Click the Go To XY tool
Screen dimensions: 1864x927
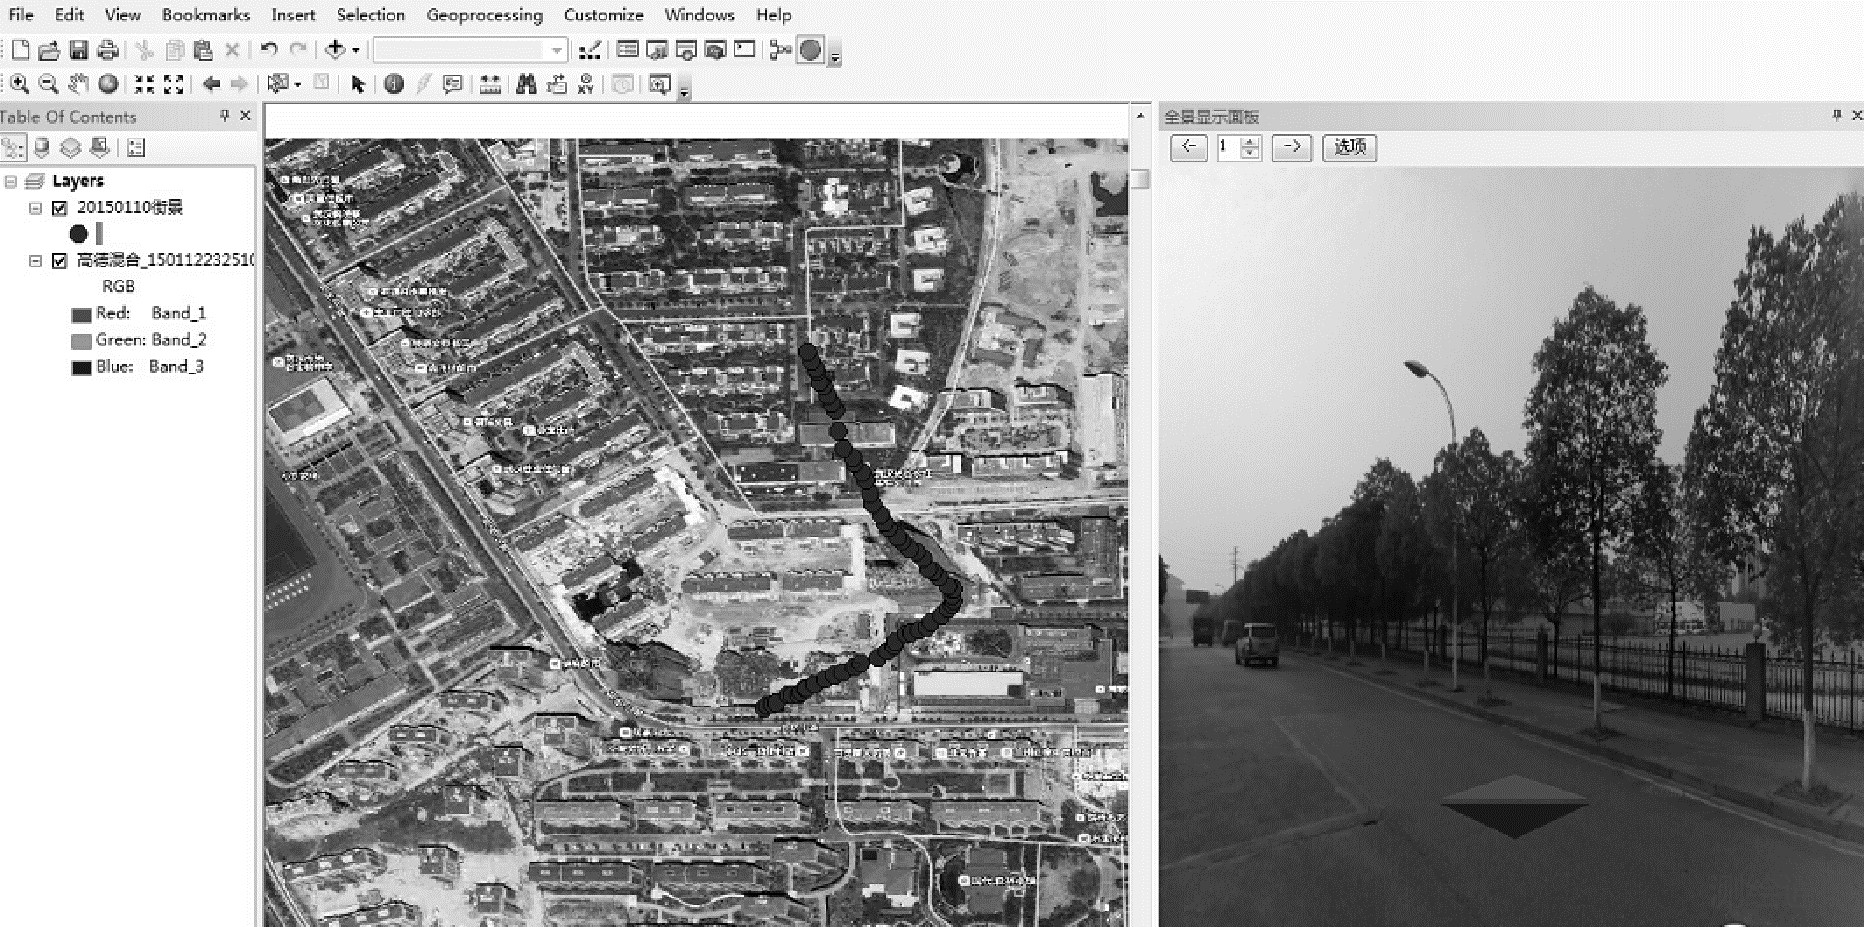coord(586,85)
